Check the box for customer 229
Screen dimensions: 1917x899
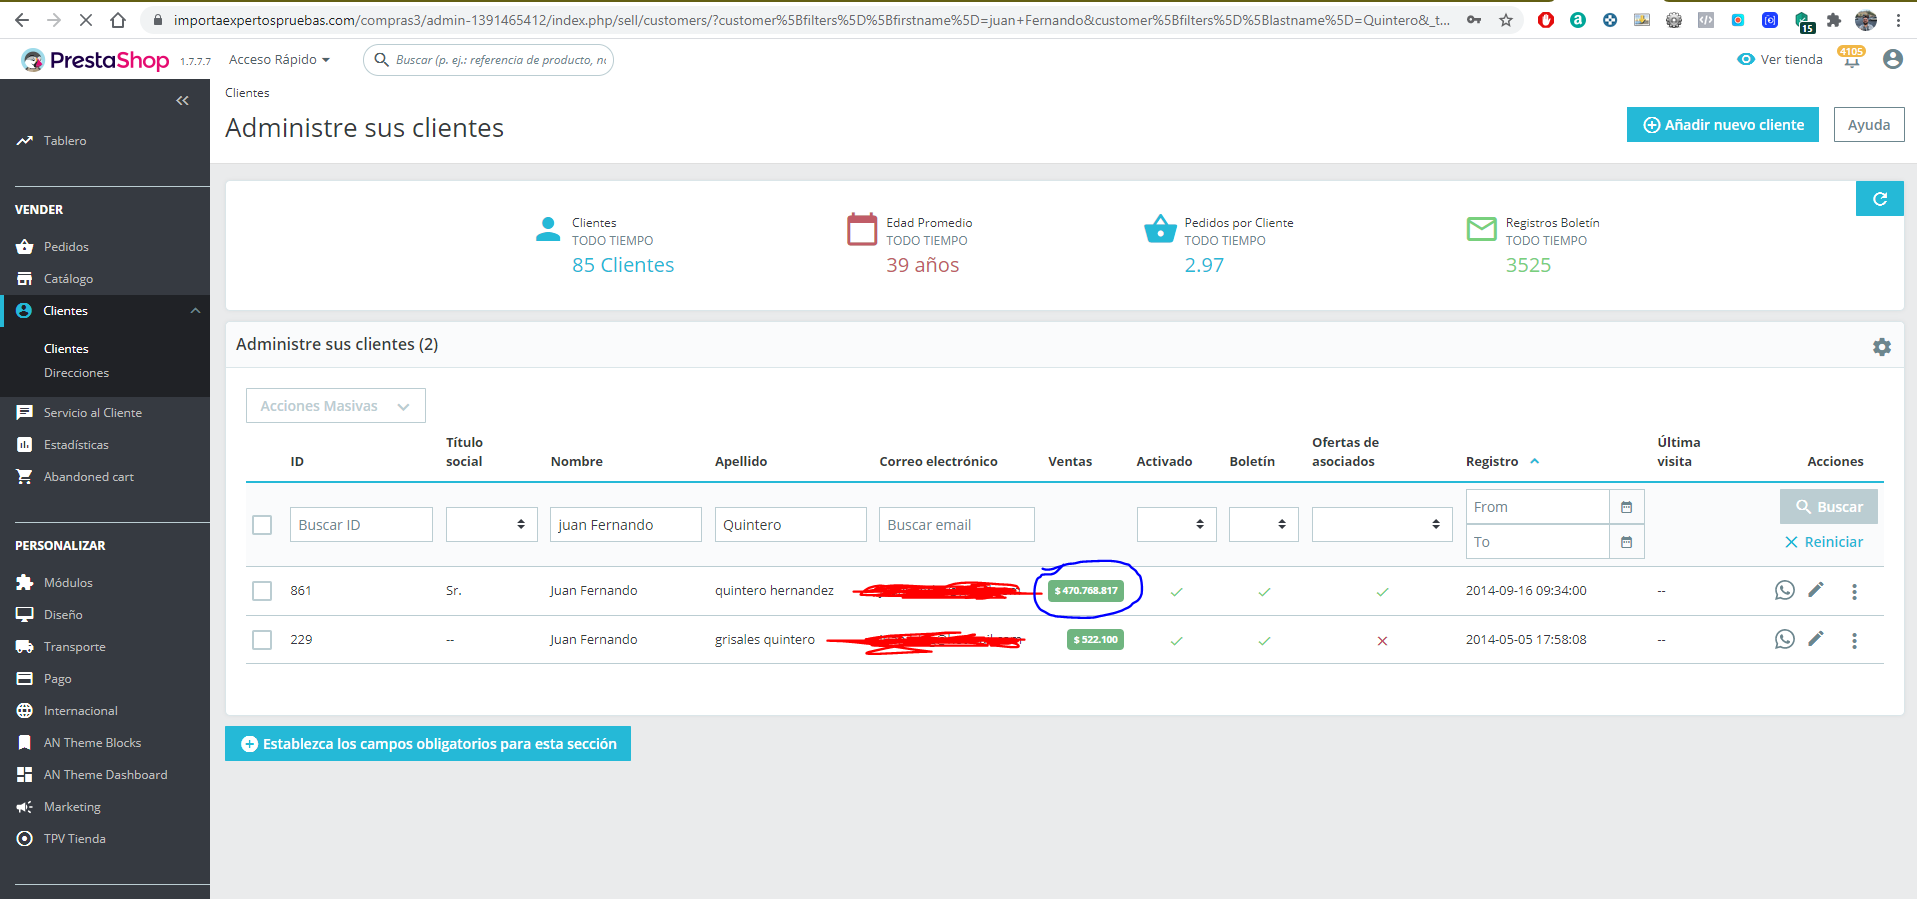coord(262,640)
